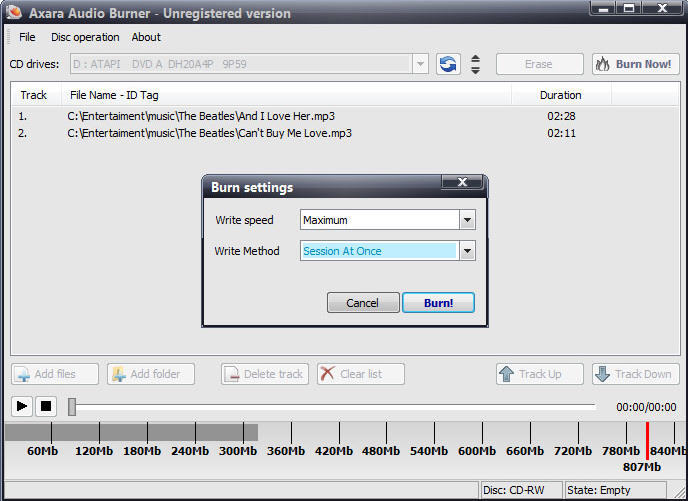Click the eject arrows icon beside refresh
This screenshot has width=688, height=501.
[x=475, y=64]
